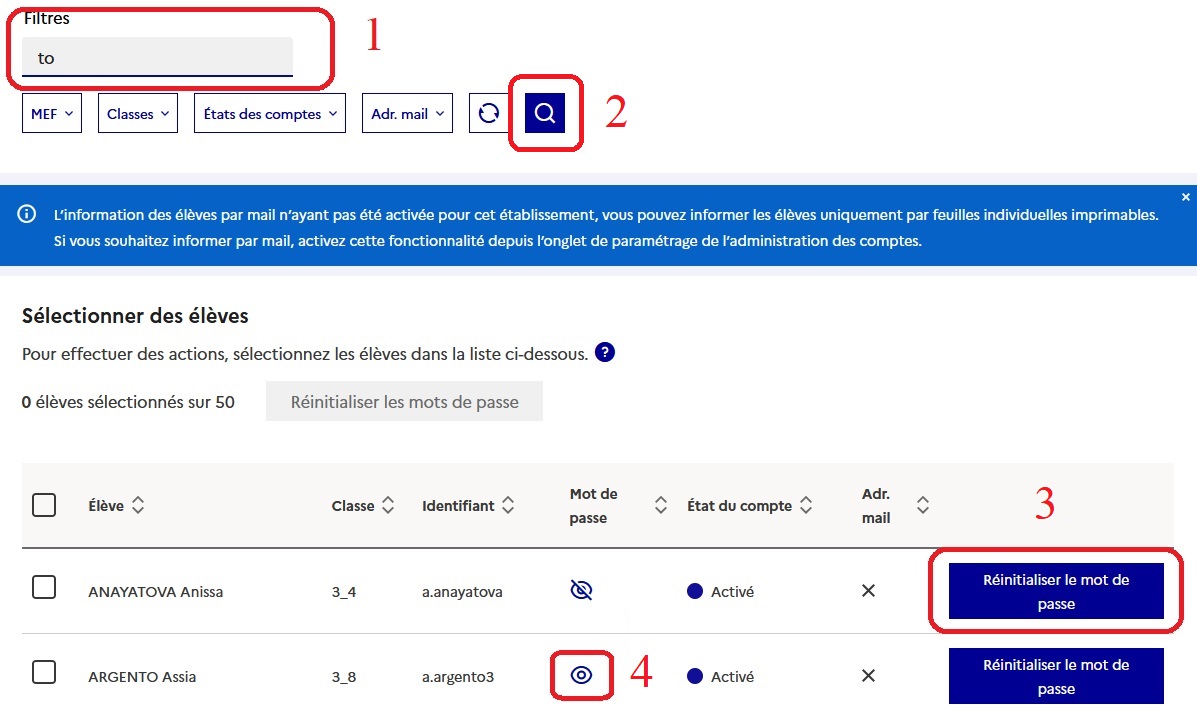The image size is (1197, 717).
Task: Expand the Classes filter dropdown
Action: [138, 113]
